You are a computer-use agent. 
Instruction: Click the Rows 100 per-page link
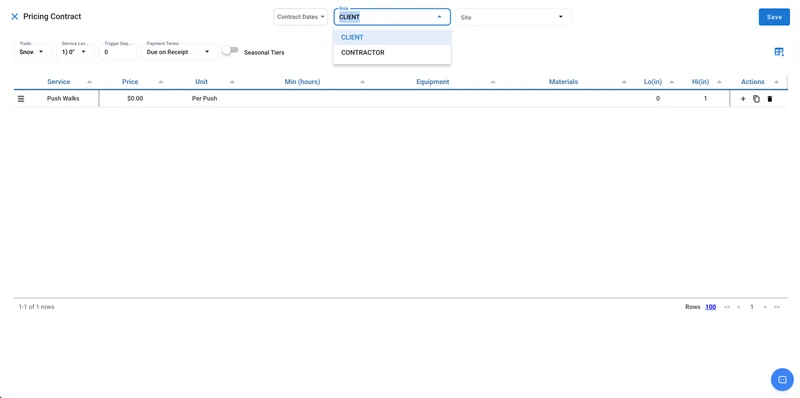[x=710, y=307]
